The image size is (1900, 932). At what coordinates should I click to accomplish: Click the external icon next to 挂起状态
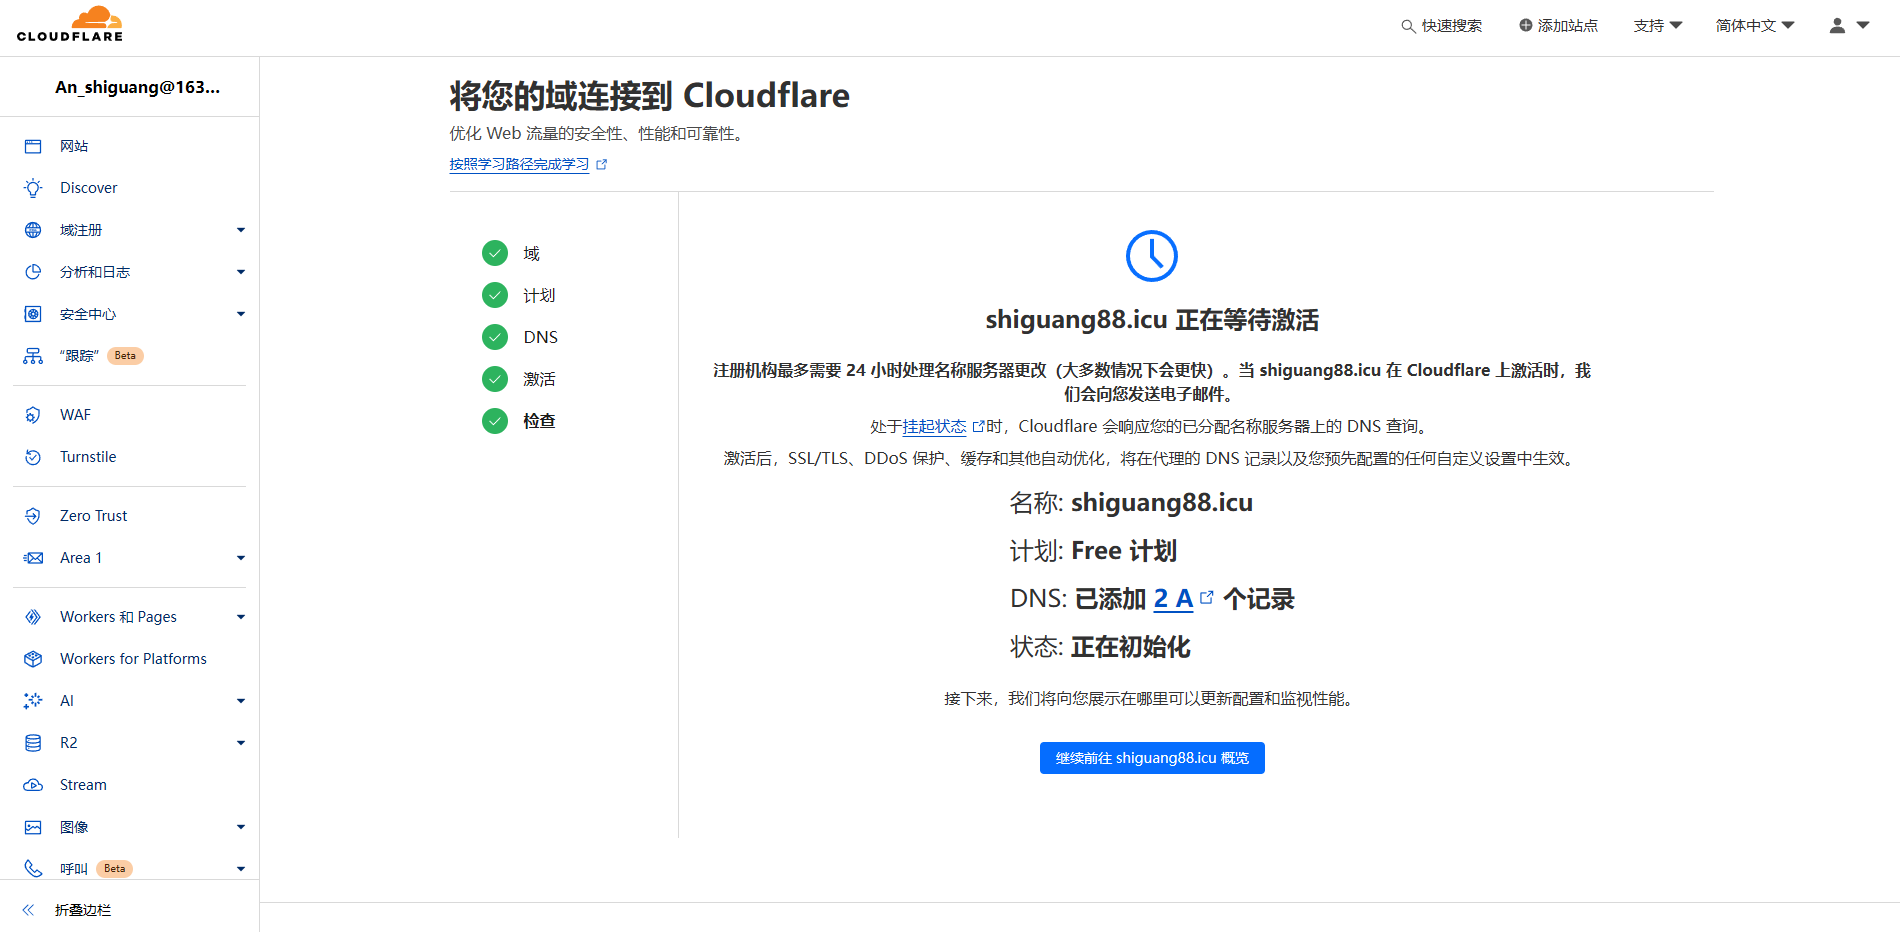(x=978, y=426)
